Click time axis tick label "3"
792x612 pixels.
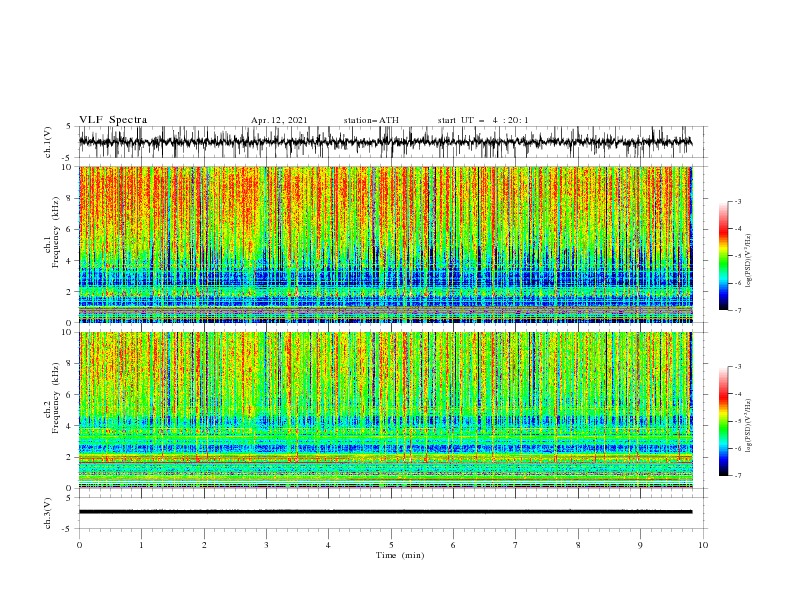pos(266,545)
